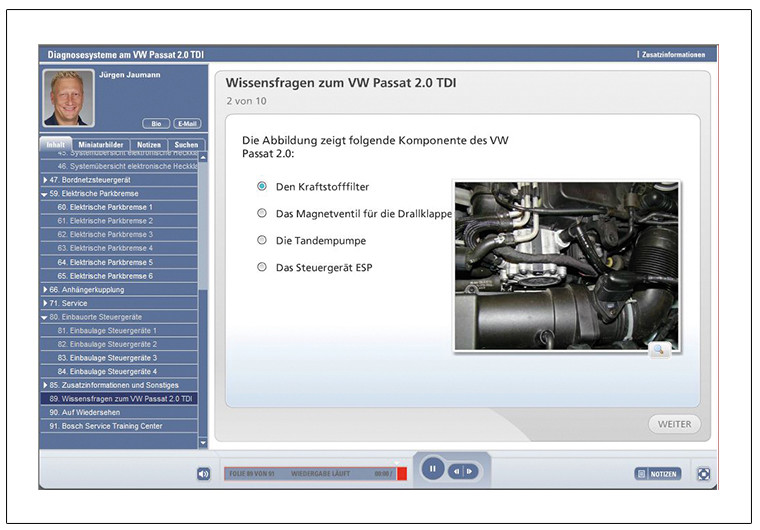Screen dimensions: 760x530
Task: Open the Suchen tab
Action: (x=186, y=145)
